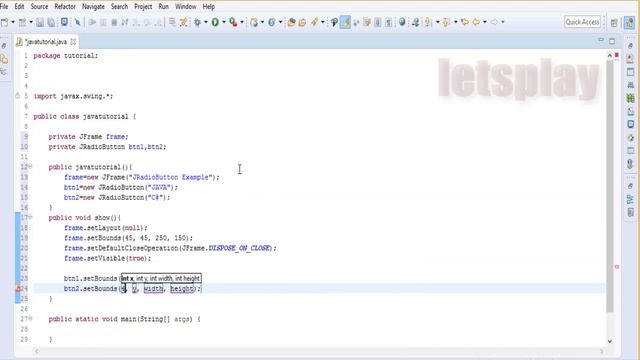
Task: Open the External Tools dropdown arrow
Action: pos(242,22)
